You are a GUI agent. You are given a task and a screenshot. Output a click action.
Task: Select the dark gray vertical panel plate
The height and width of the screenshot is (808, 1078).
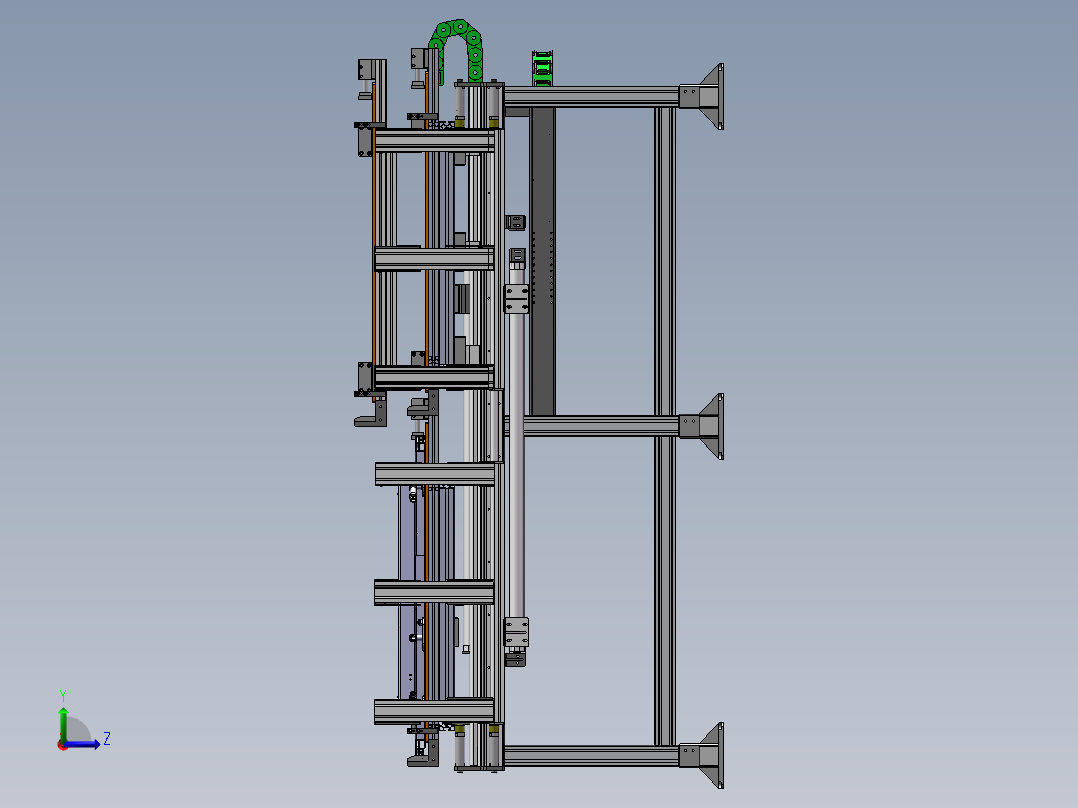click(x=542, y=261)
